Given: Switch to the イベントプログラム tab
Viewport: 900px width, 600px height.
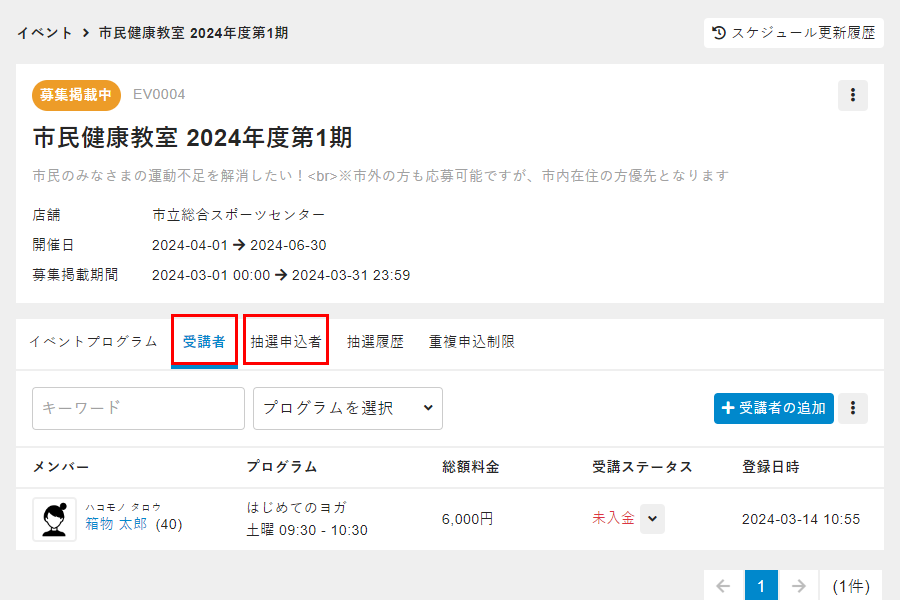Looking at the screenshot, I should [x=93, y=342].
